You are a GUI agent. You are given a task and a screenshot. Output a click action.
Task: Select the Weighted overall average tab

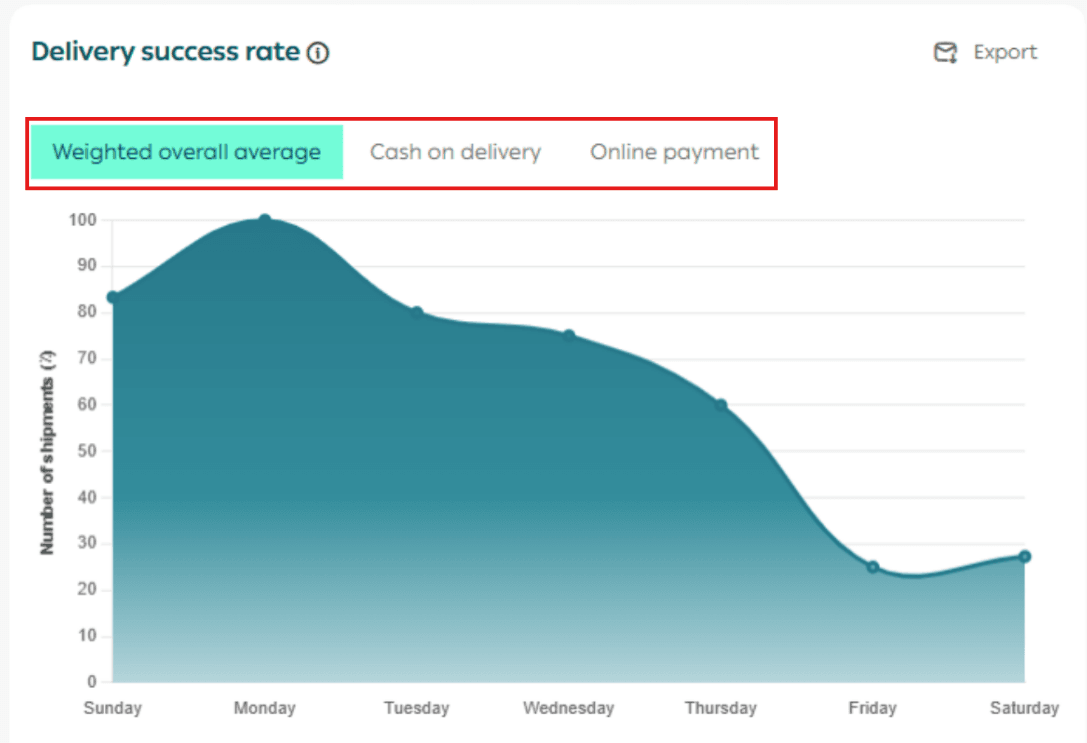(x=187, y=152)
